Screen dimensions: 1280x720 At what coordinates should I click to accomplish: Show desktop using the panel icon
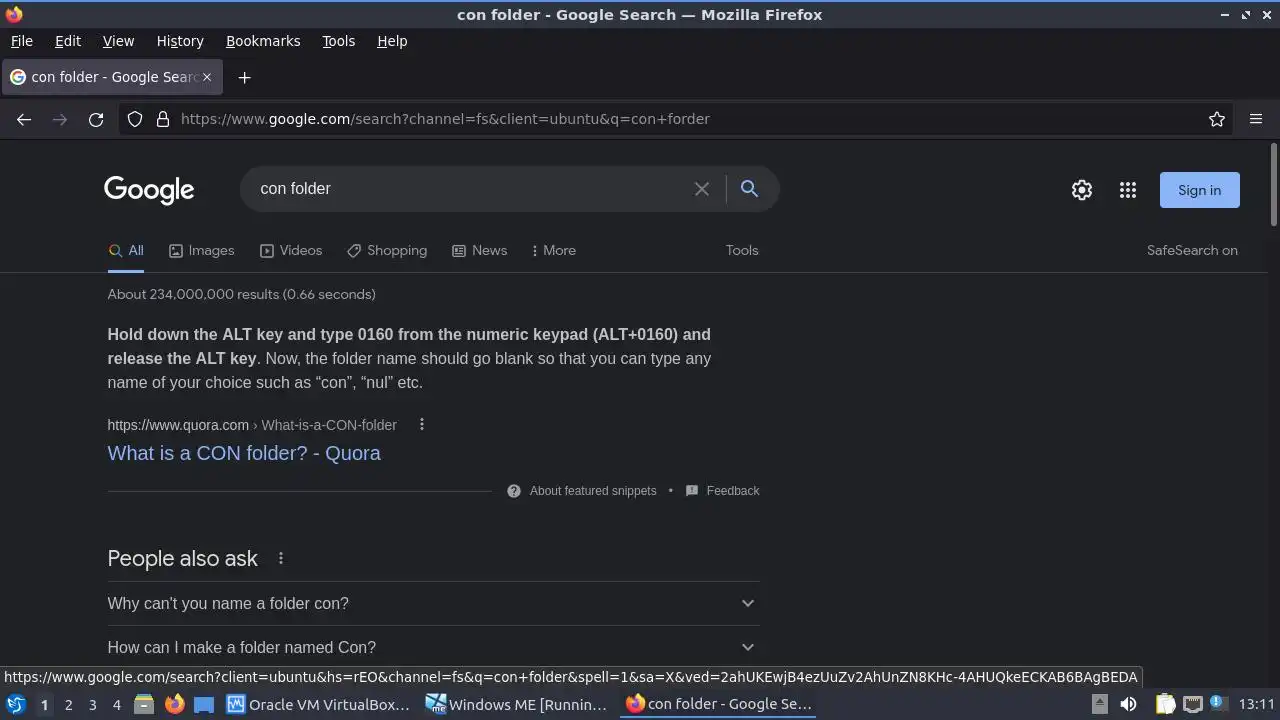[204, 704]
